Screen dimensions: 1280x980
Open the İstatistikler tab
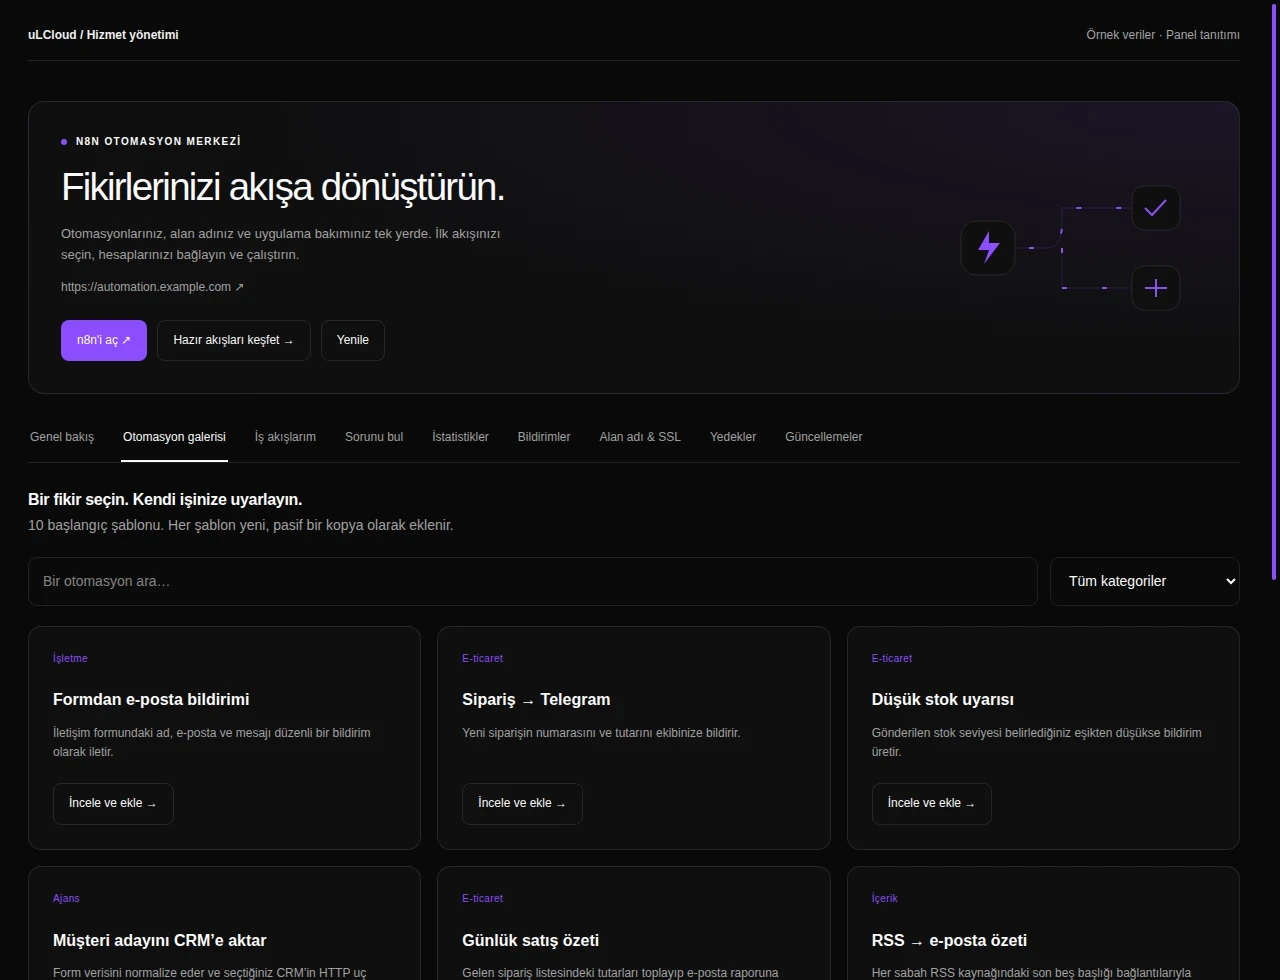[460, 437]
